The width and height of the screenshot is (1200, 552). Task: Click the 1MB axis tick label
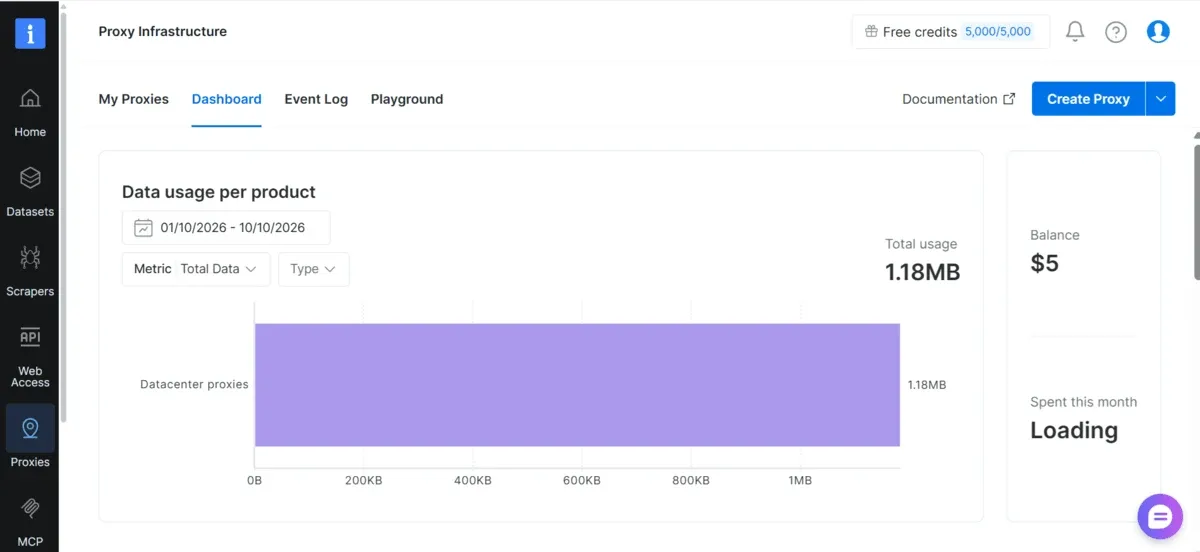click(800, 481)
